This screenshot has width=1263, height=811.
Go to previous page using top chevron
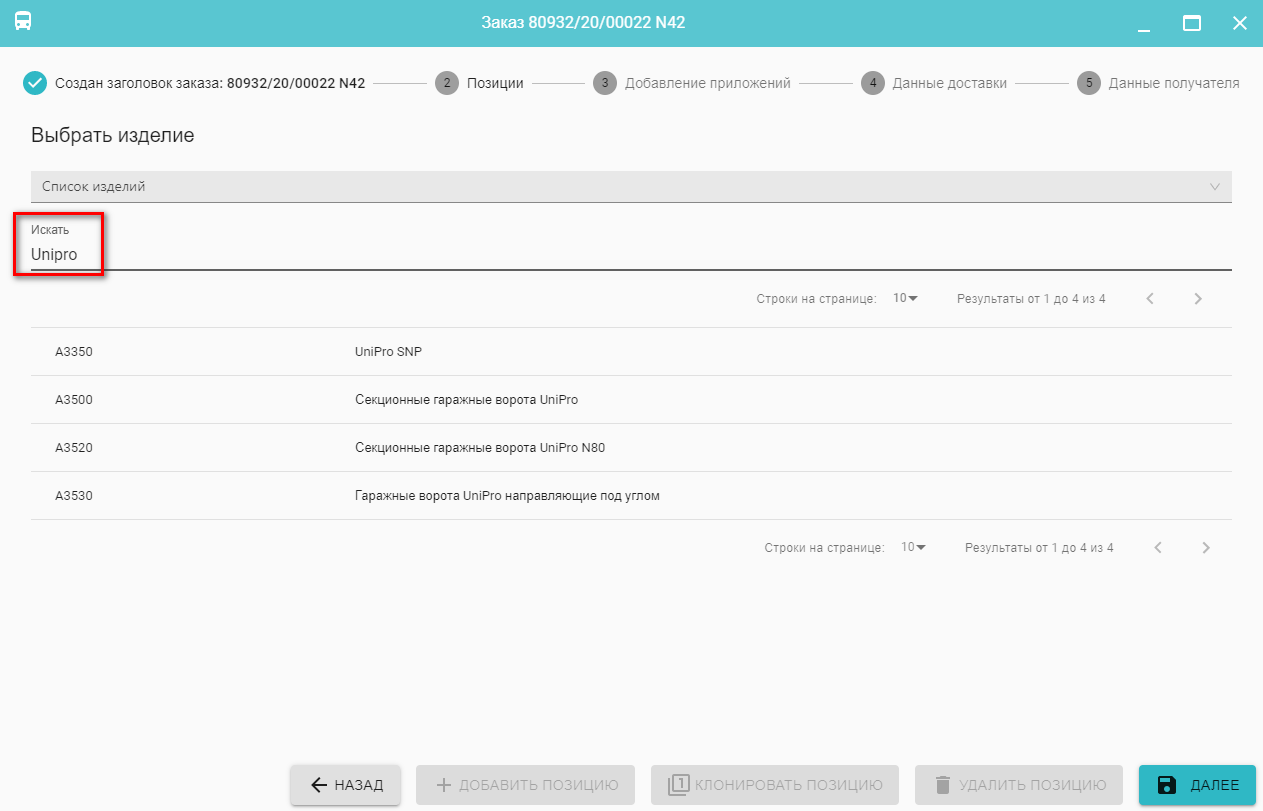1150,298
